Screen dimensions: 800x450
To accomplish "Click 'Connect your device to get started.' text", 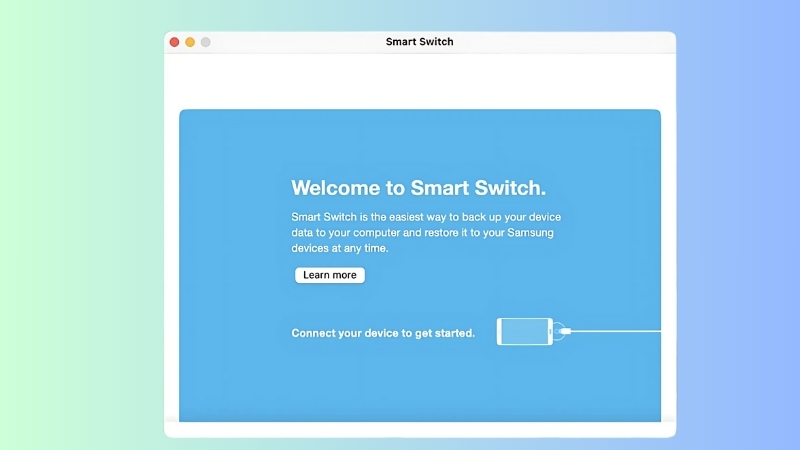I will (383, 333).
